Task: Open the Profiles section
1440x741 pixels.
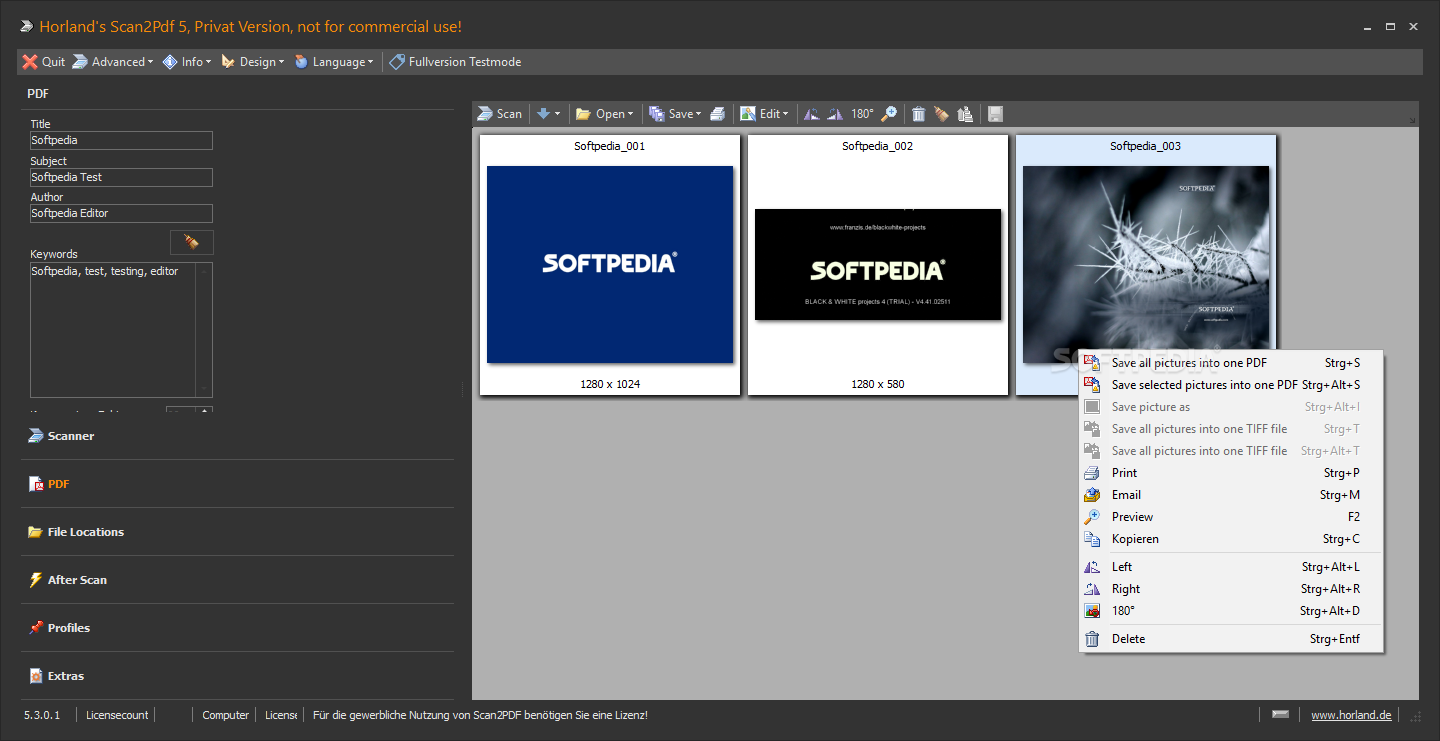Action: (237, 628)
